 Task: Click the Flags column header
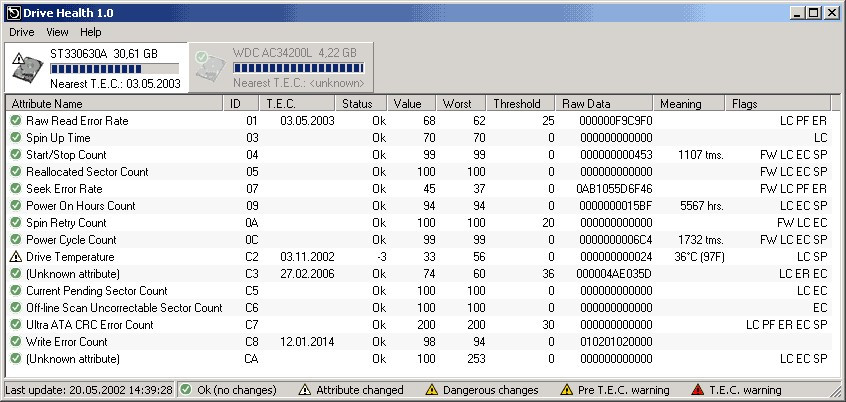pyautogui.click(x=778, y=104)
